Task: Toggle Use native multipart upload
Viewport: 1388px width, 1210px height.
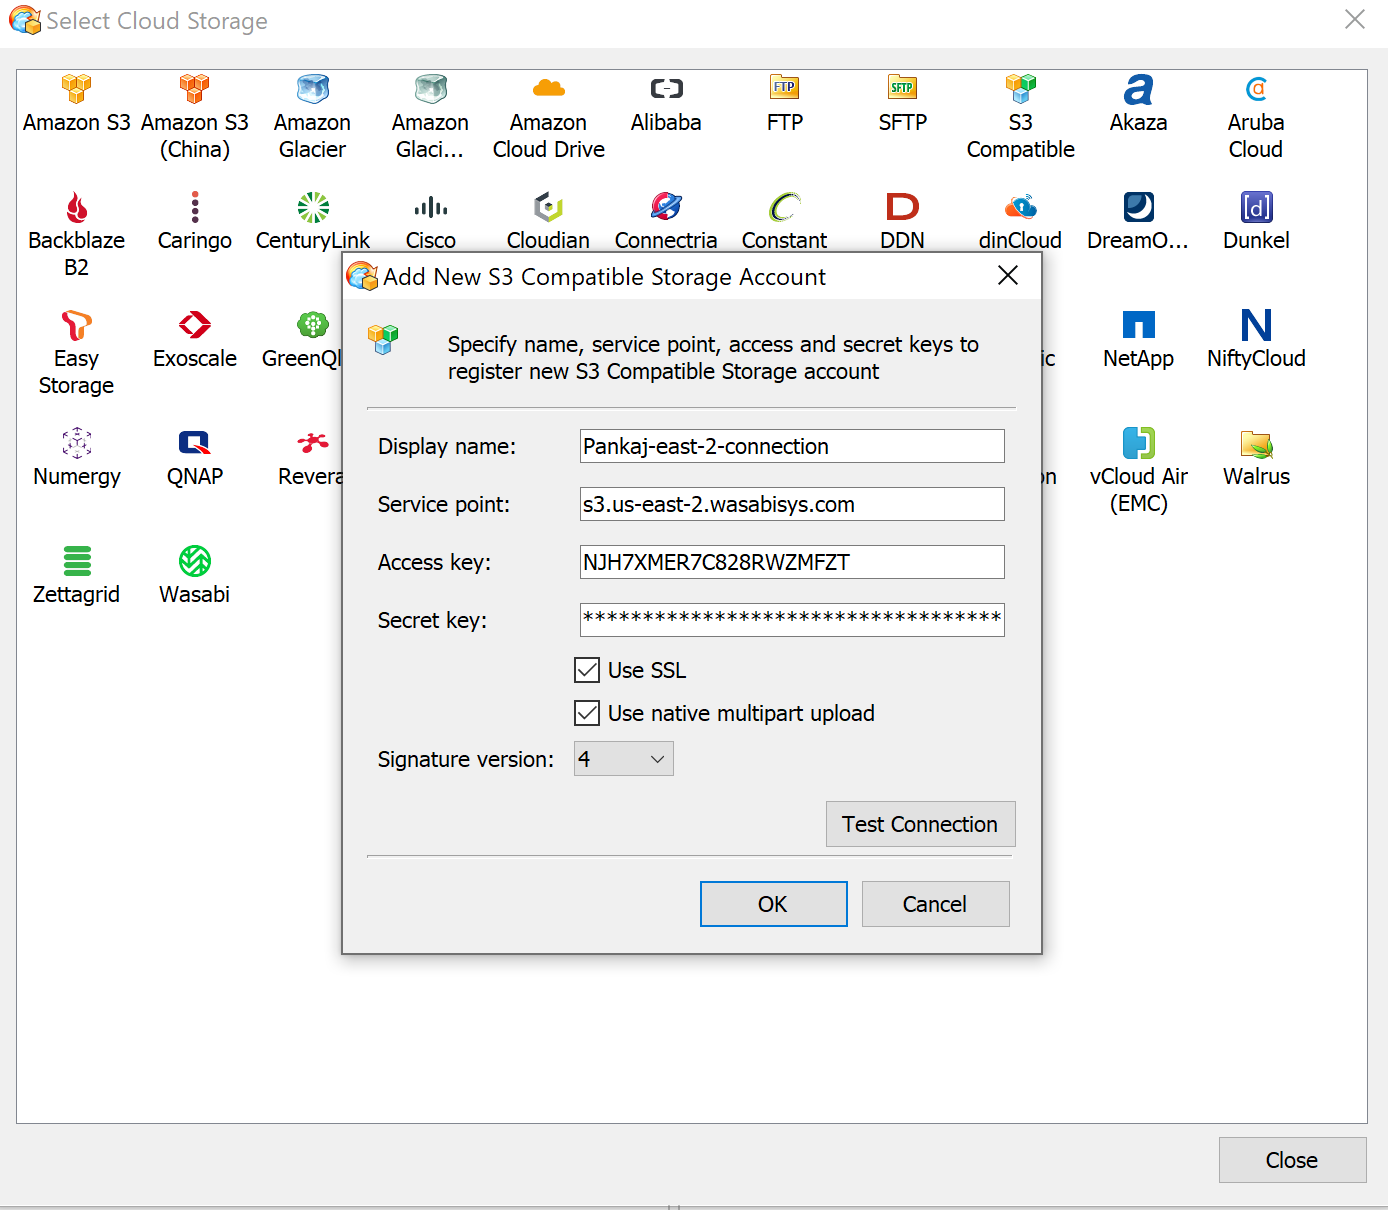Action: tap(587, 713)
